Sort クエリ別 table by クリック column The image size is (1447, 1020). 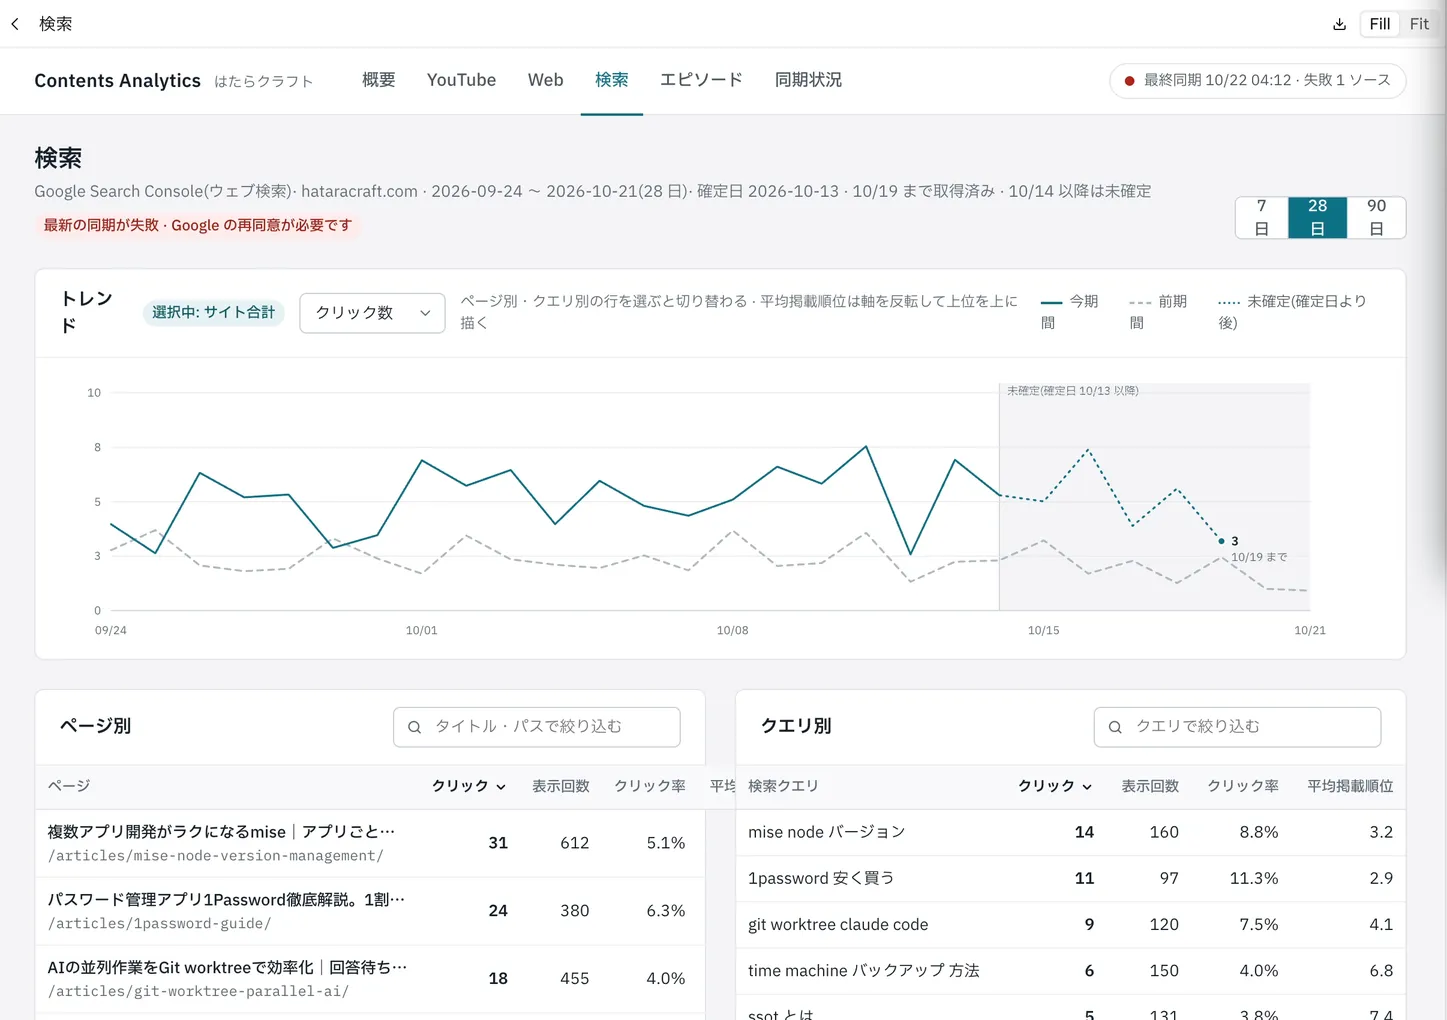click(x=1055, y=786)
